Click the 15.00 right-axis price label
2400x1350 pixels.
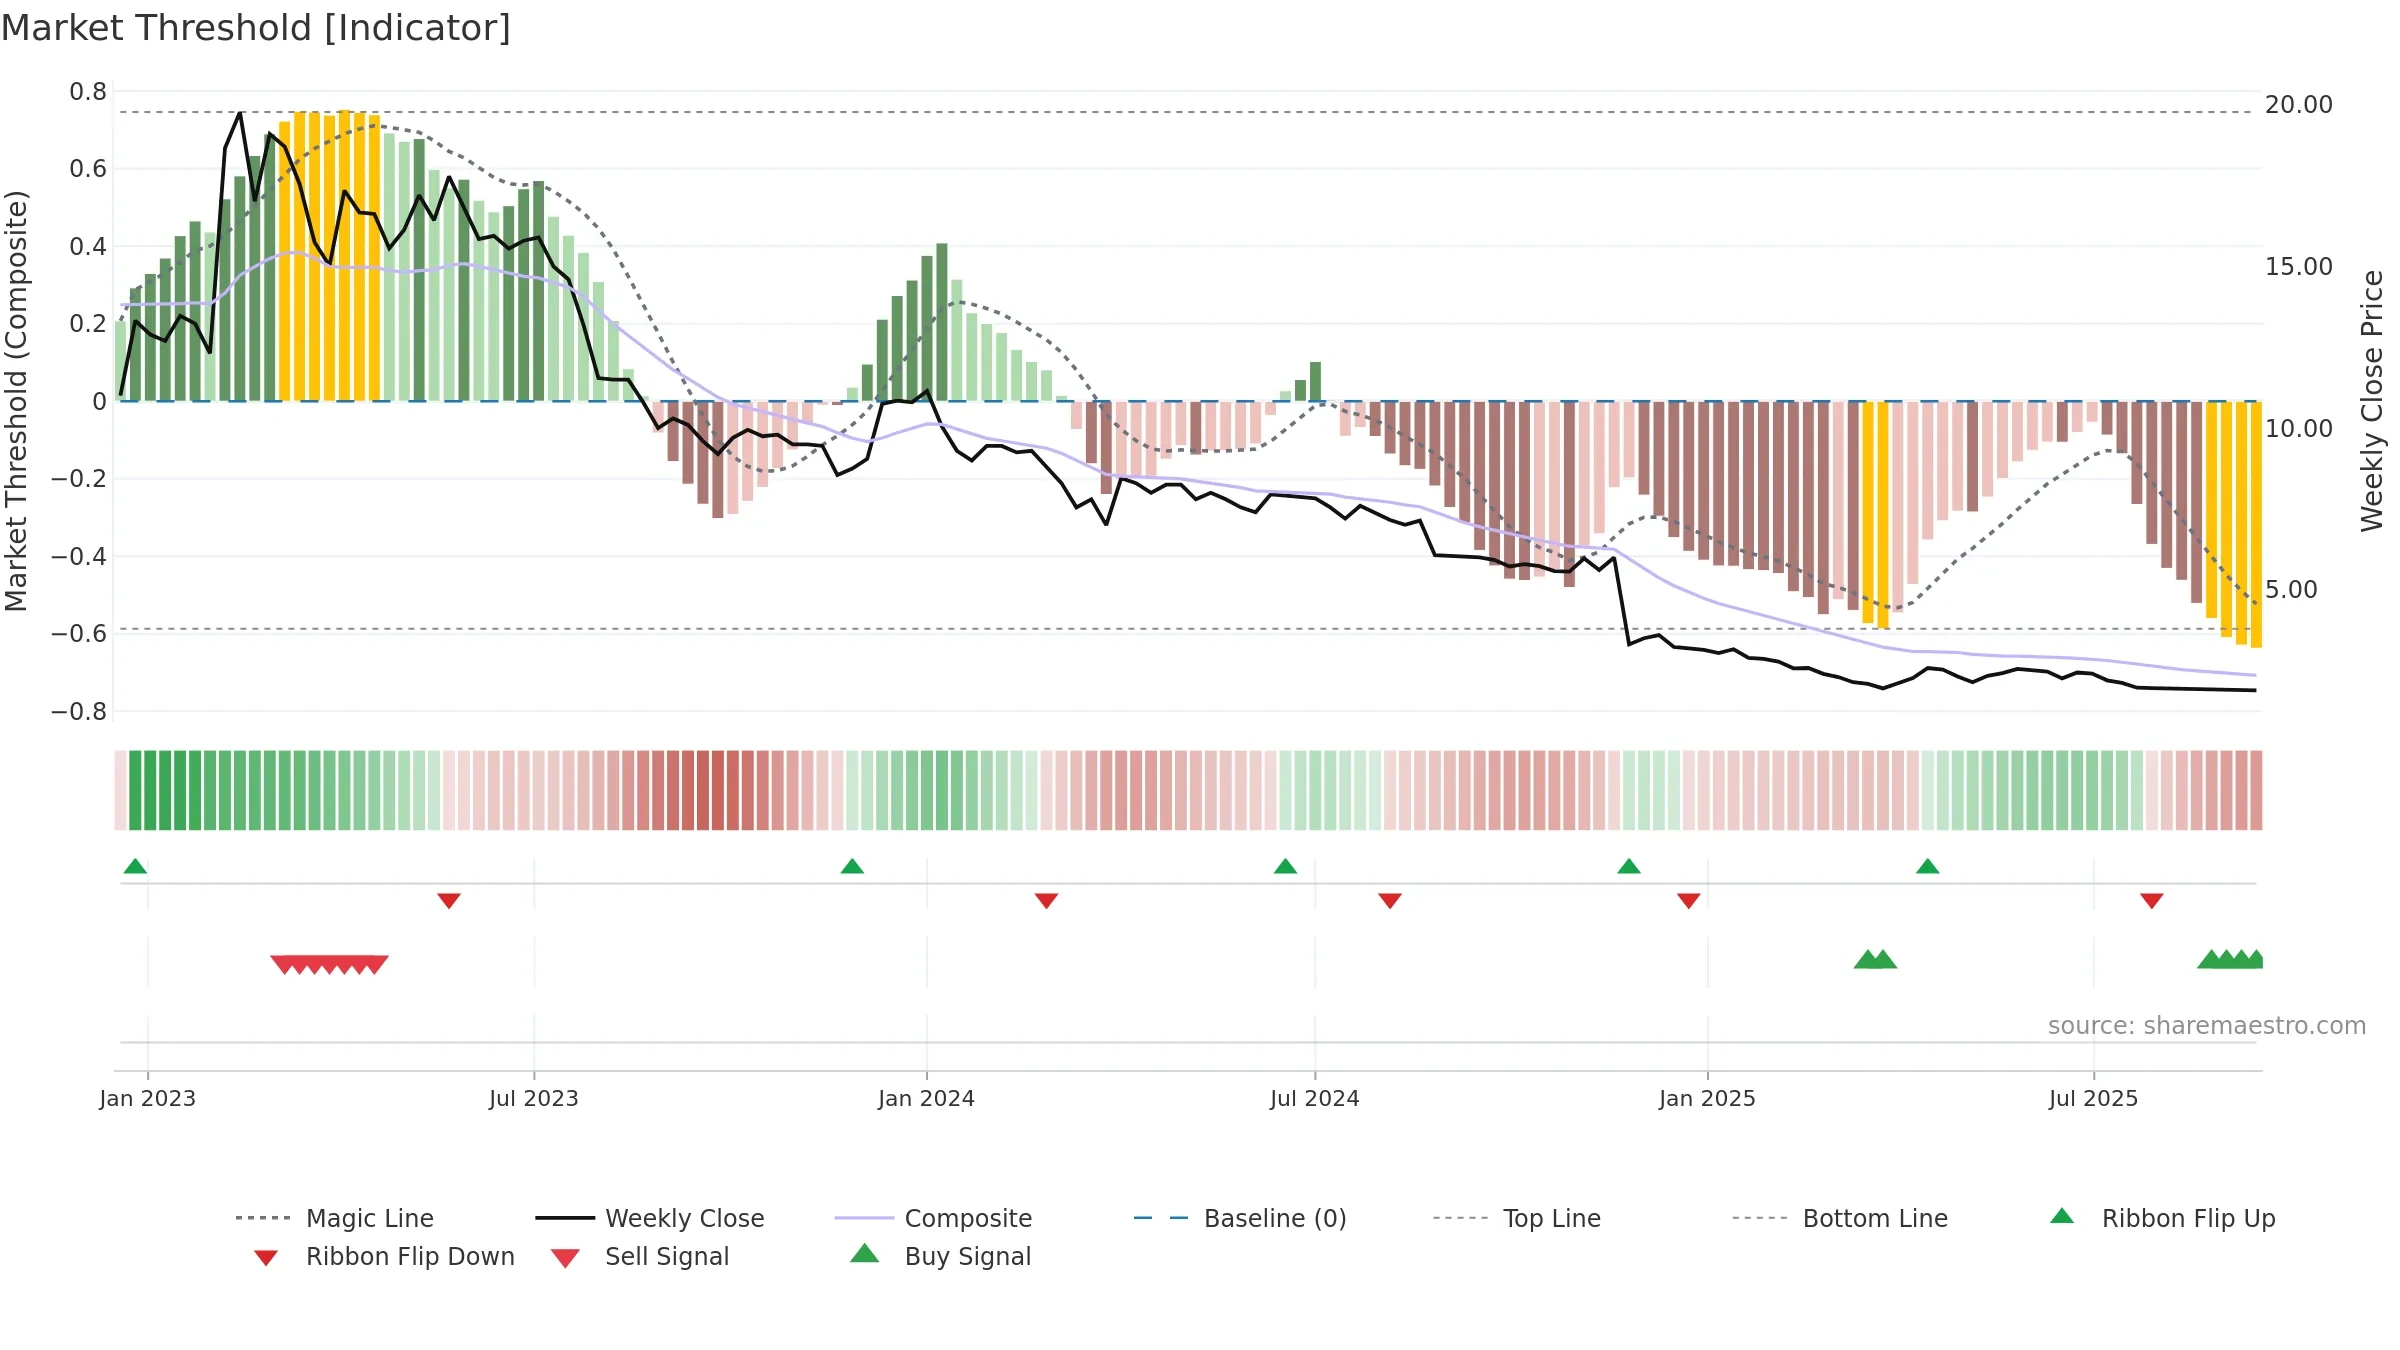click(2299, 266)
